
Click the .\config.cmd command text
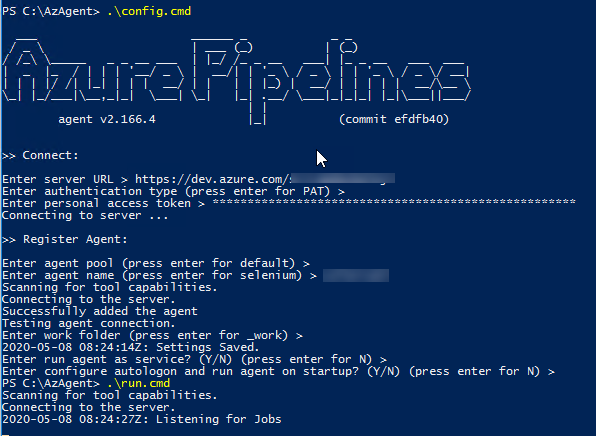pos(149,11)
